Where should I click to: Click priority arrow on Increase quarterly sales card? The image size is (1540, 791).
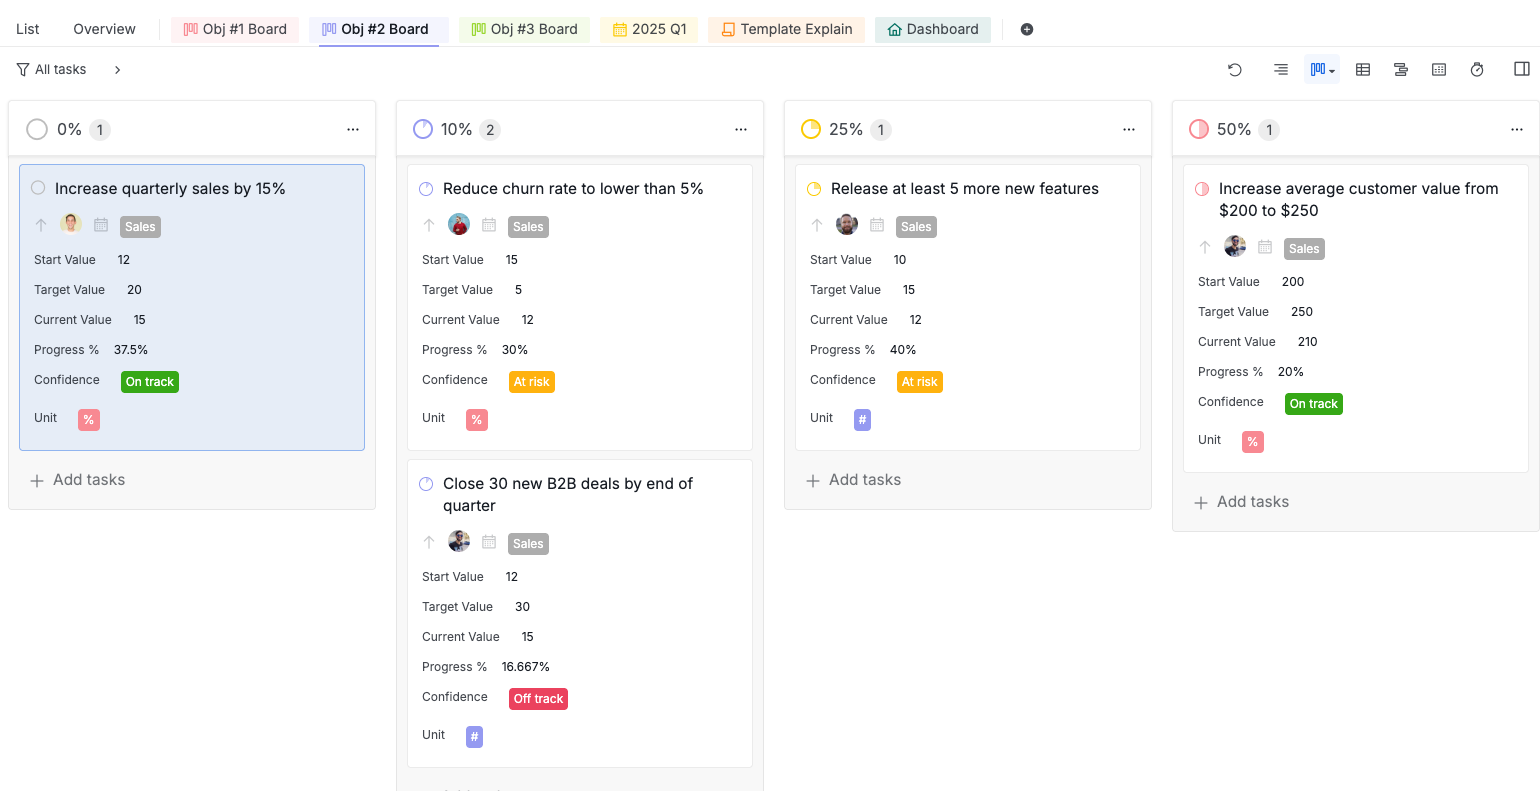tap(41, 225)
